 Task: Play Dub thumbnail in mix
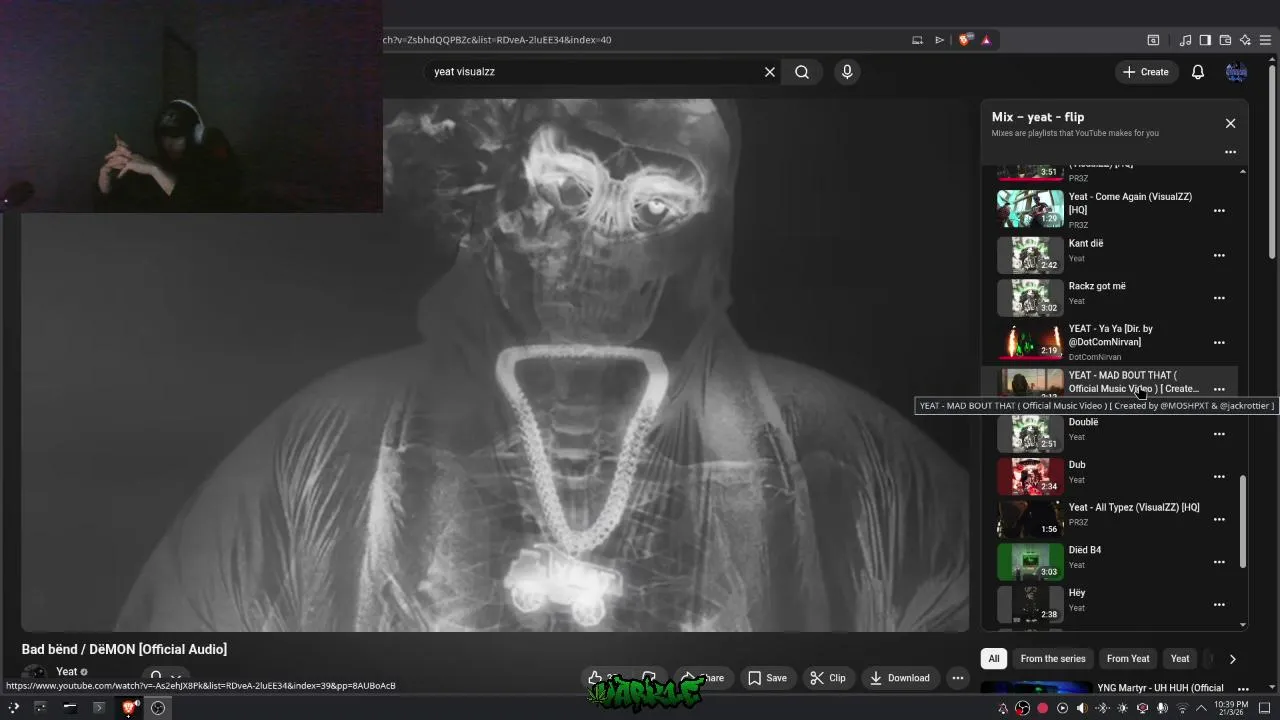click(x=1030, y=477)
